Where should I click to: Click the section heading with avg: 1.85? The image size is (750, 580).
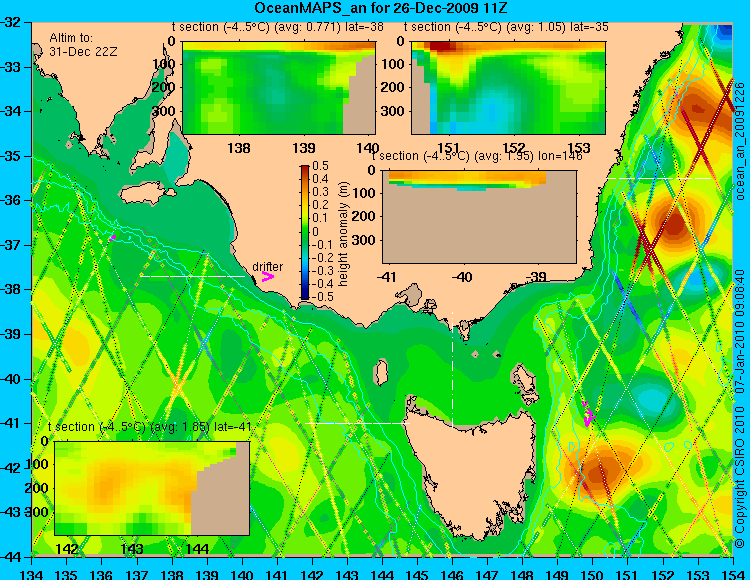[x=150, y=427]
